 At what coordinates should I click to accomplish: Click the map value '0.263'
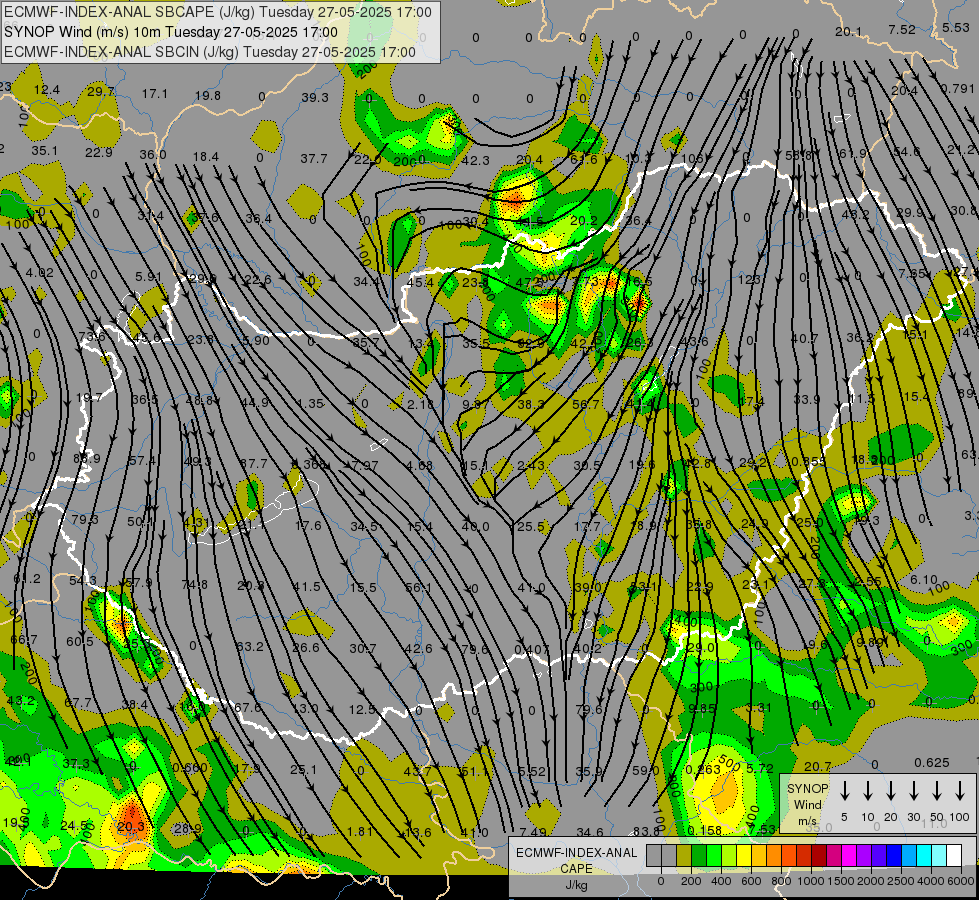click(703, 770)
